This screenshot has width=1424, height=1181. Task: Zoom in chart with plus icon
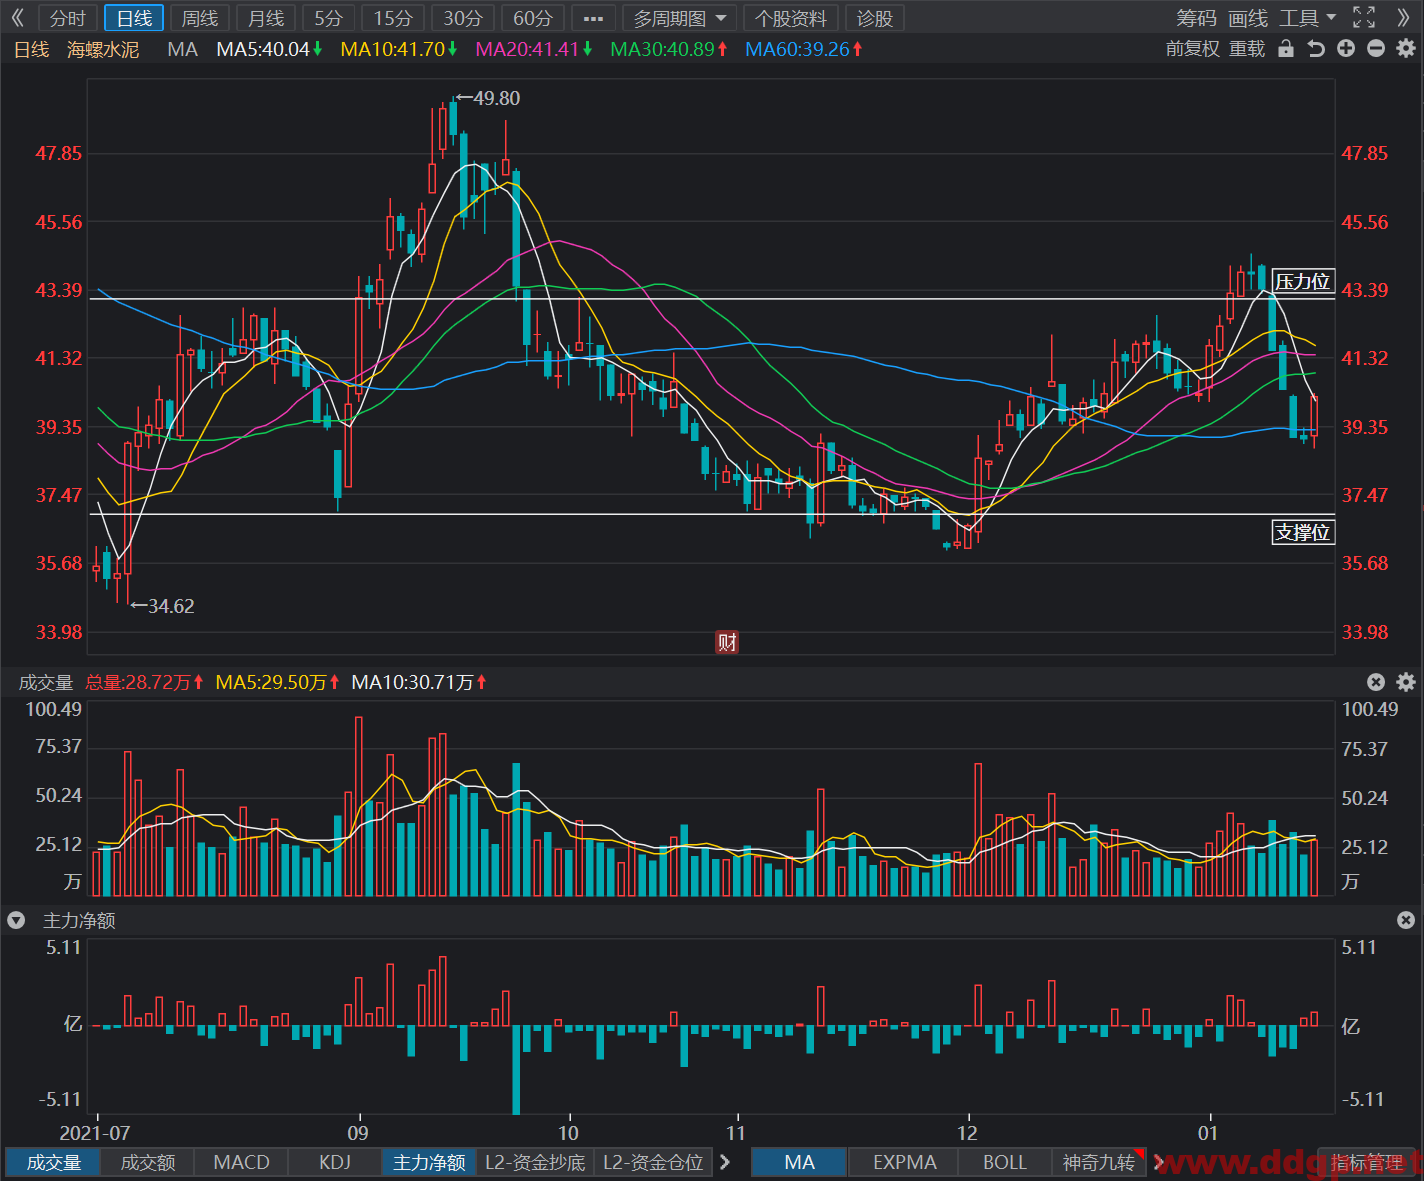1346,48
